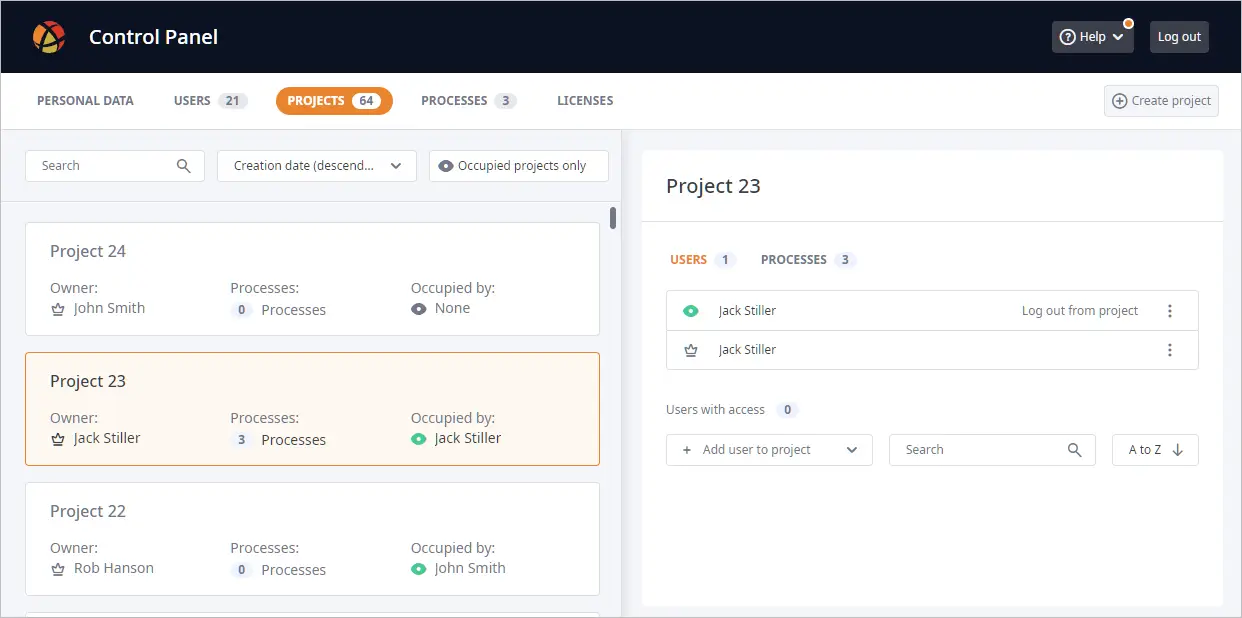The height and width of the screenshot is (618, 1242).
Task: Click Log out from project link
Action: [1079, 311]
